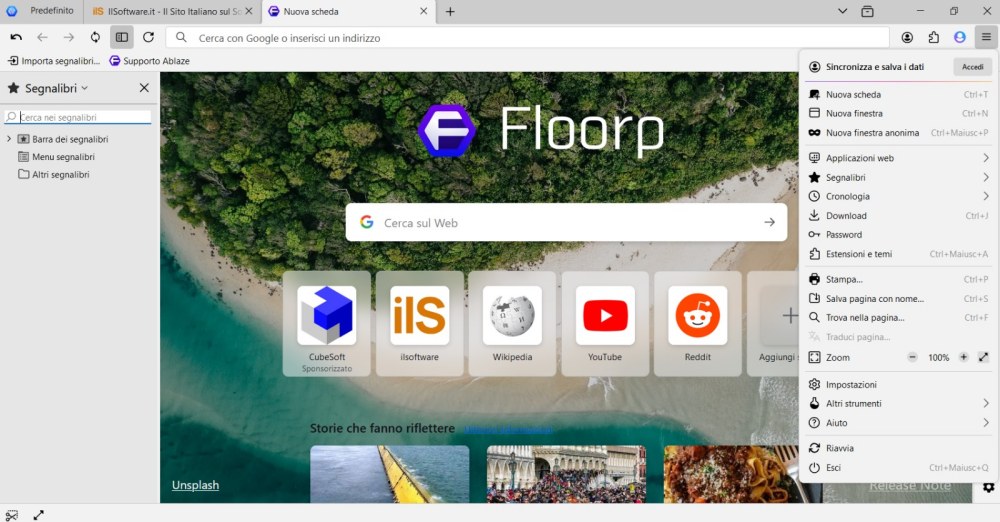Click the Cerca nei segnalibri field
The width and height of the screenshot is (1000, 522).
click(x=78, y=117)
